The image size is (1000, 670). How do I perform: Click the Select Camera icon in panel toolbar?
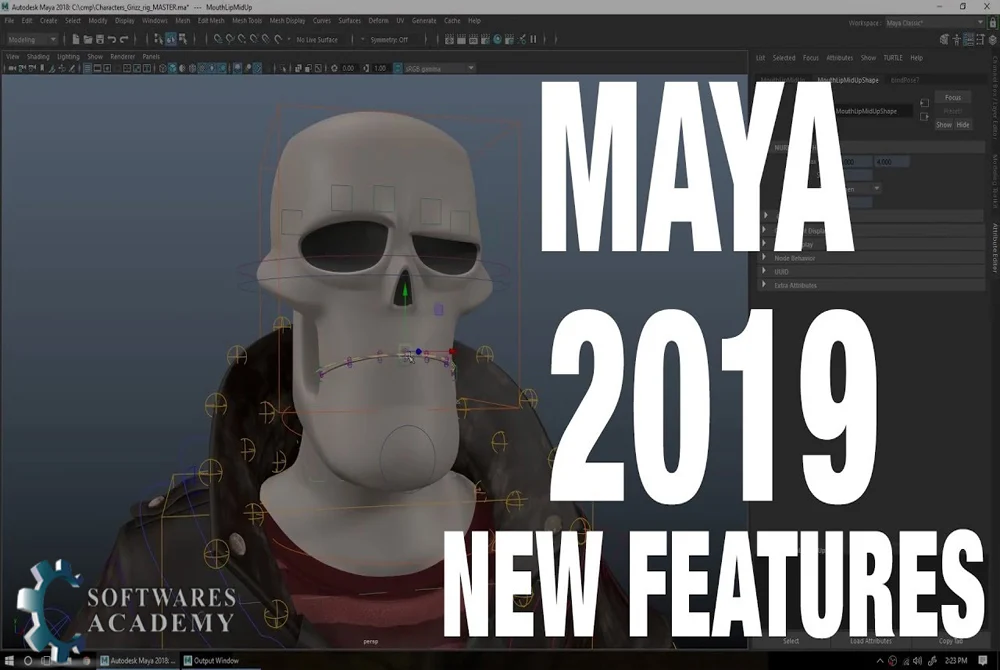coord(12,68)
